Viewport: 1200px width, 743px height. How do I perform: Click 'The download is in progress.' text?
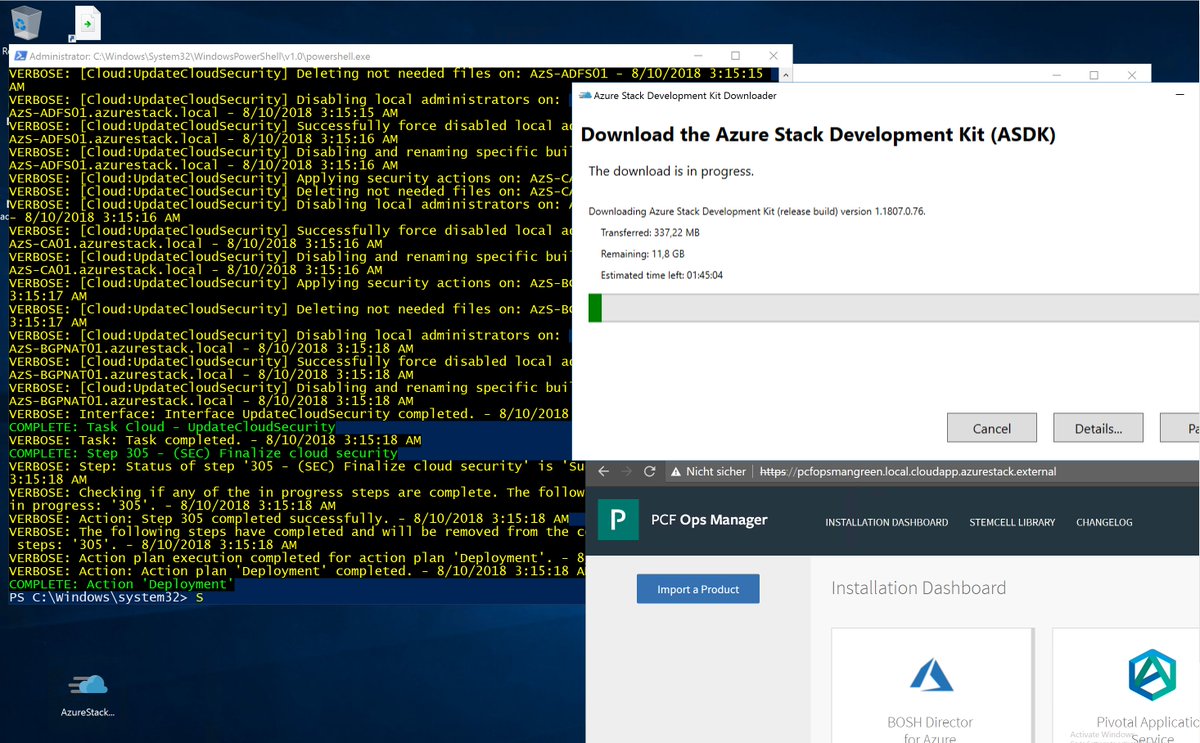pos(671,171)
